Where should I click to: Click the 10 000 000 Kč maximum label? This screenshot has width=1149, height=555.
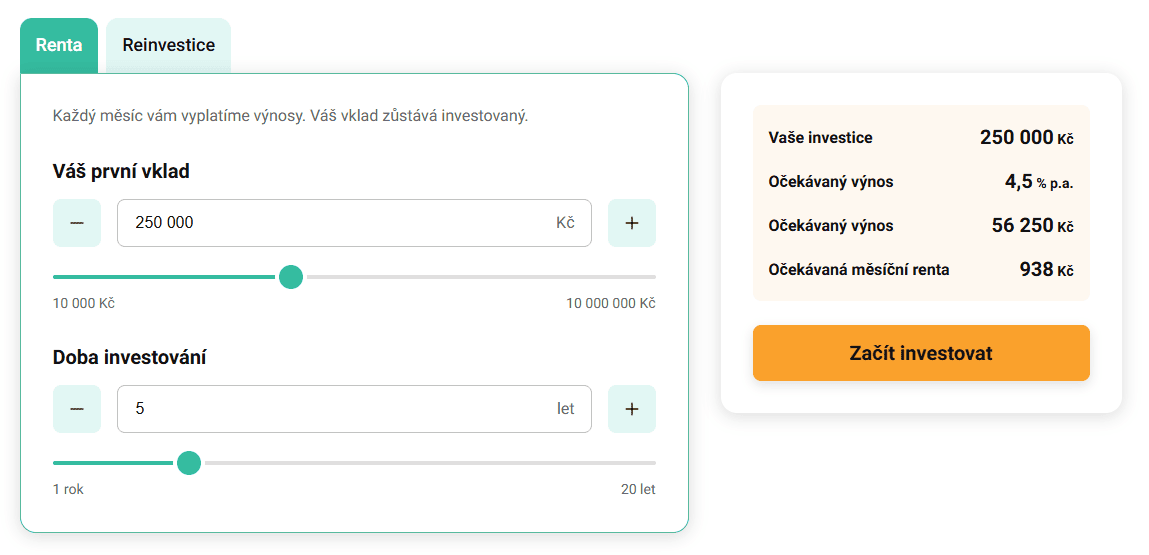click(x=610, y=303)
